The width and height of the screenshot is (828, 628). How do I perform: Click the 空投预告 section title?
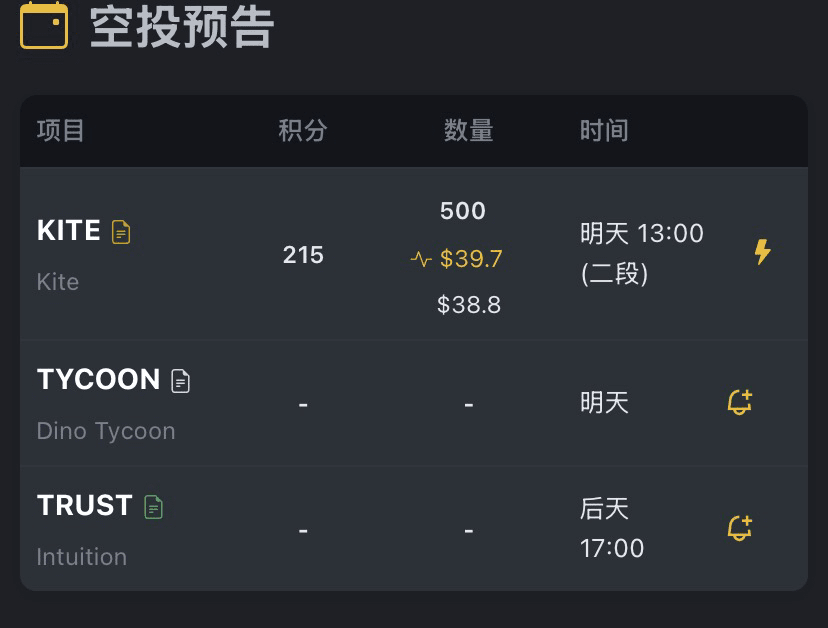pos(182,27)
